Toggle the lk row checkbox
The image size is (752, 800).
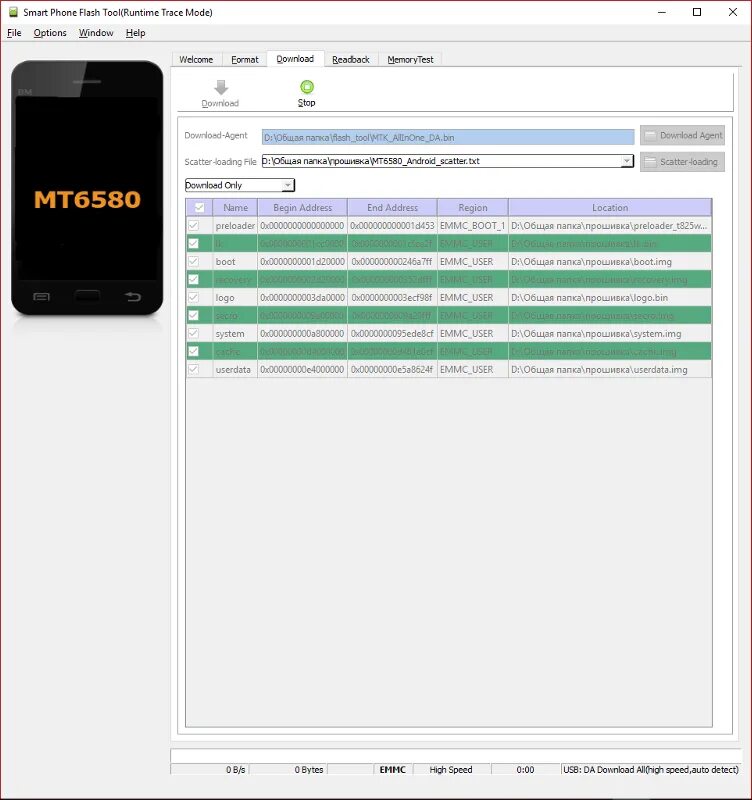[193, 243]
